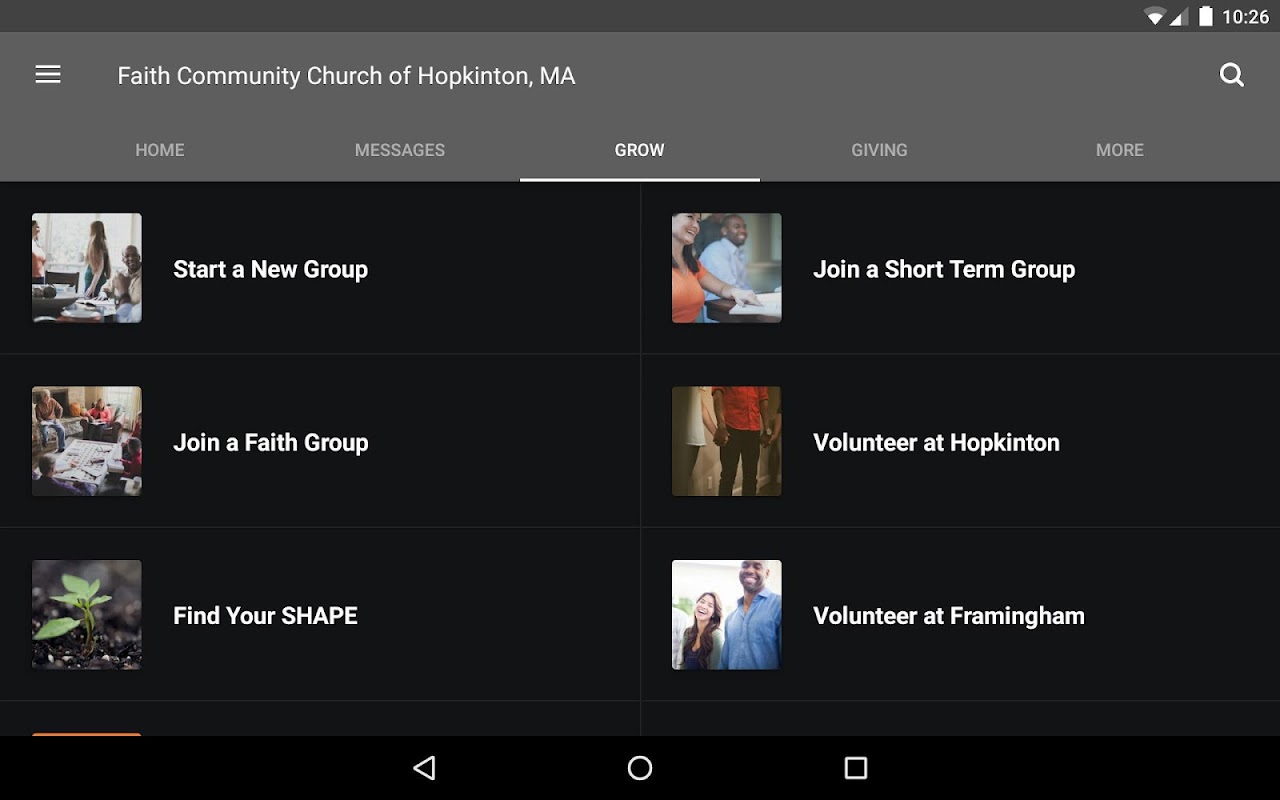Choose Join a Short Term Group
Screen dimensions: 1280x800
[x=944, y=269]
